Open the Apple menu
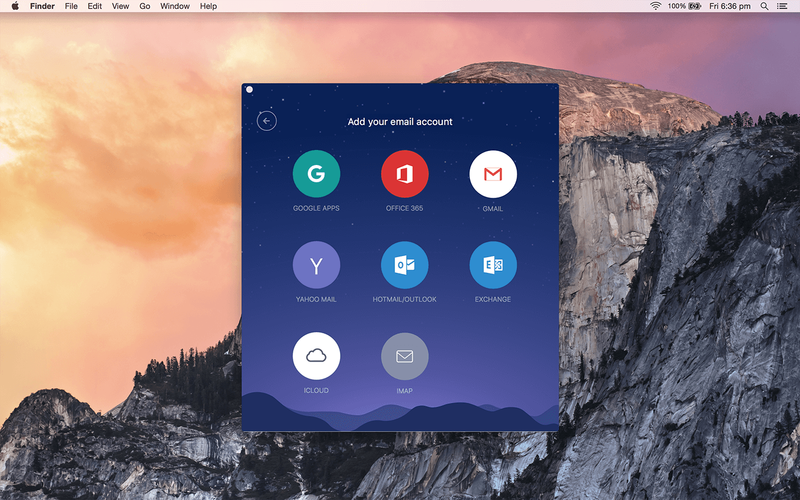 tap(15, 6)
